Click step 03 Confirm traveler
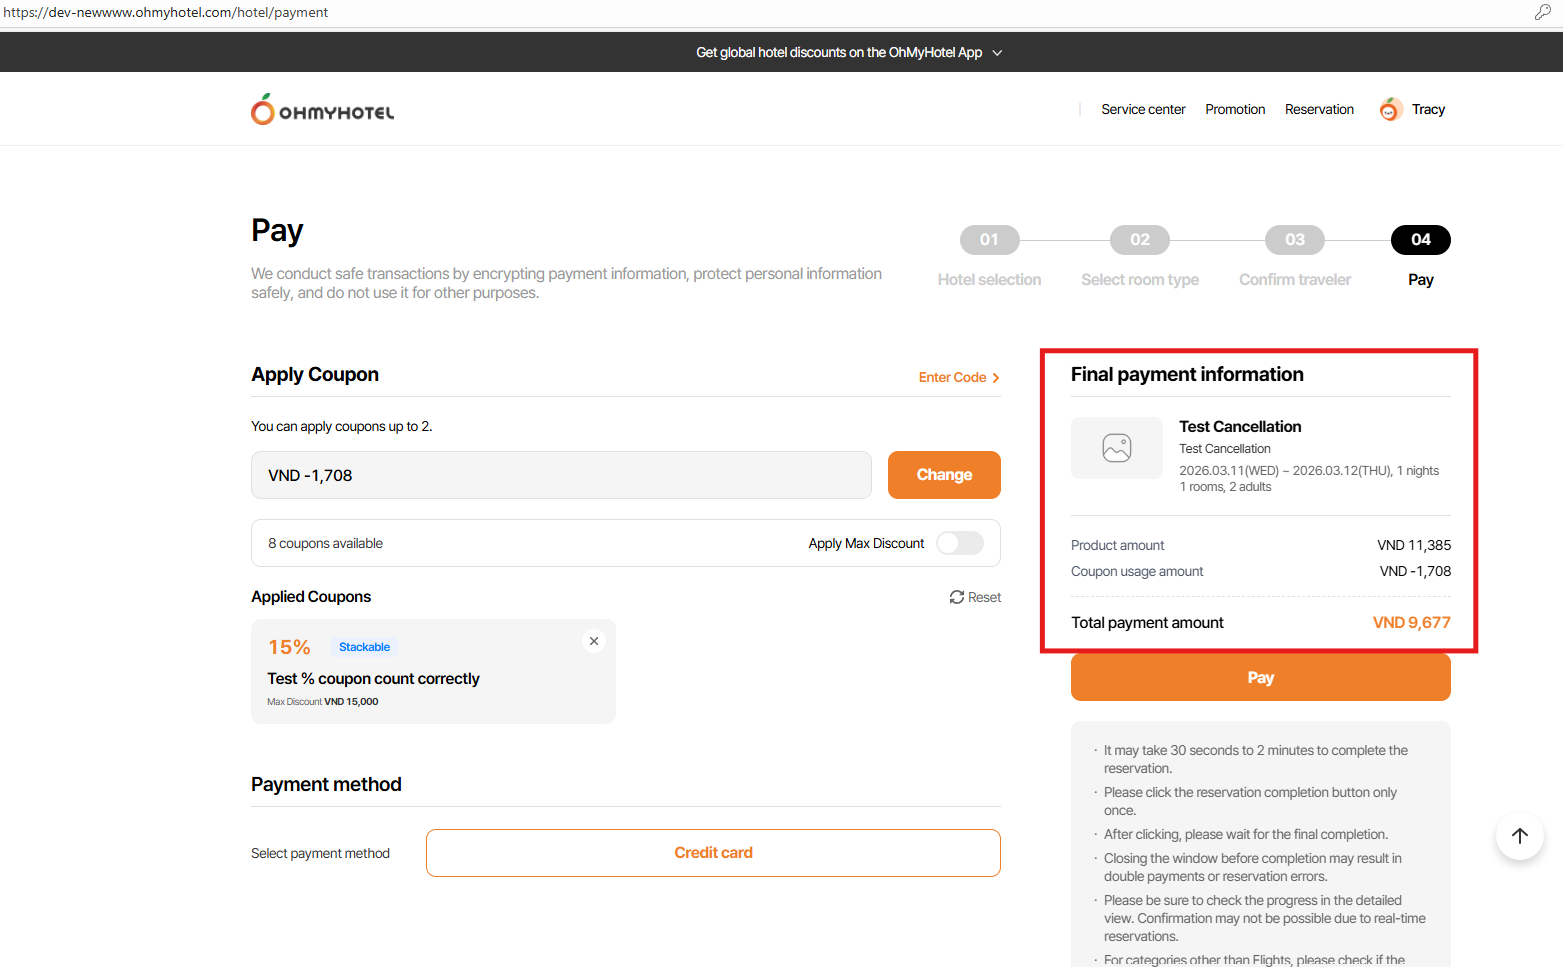The height and width of the screenshot is (967, 1563). 1294,240
